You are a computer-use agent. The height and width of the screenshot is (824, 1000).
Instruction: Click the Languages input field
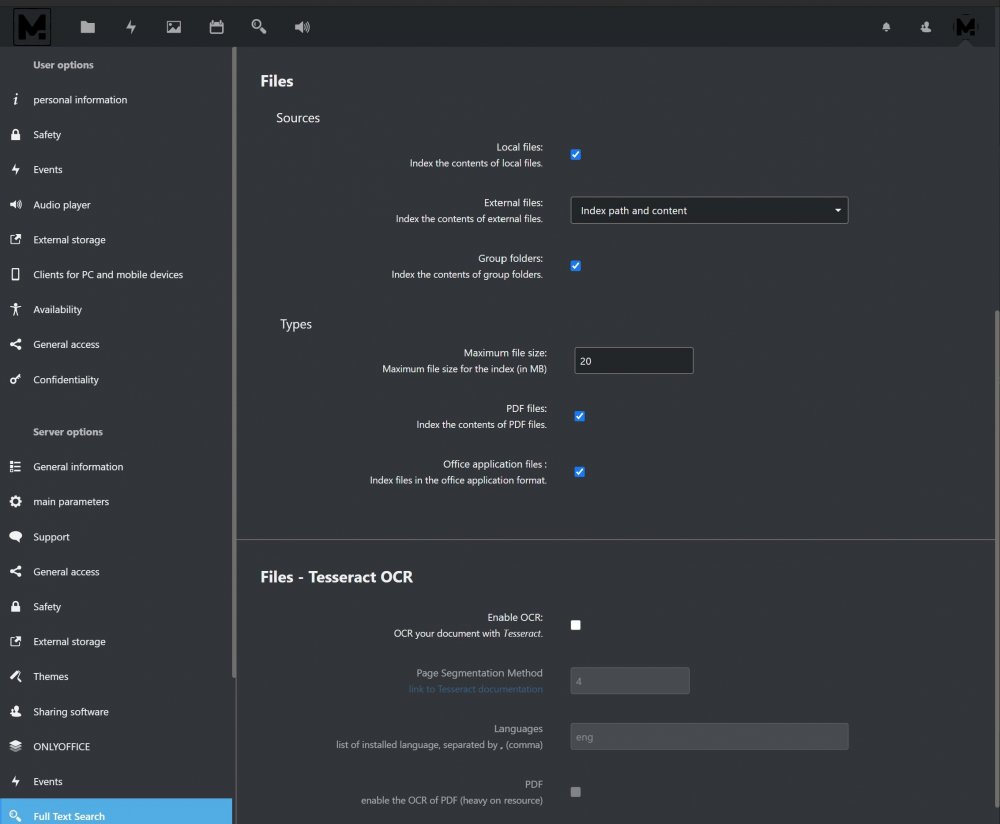click(709, 737)
